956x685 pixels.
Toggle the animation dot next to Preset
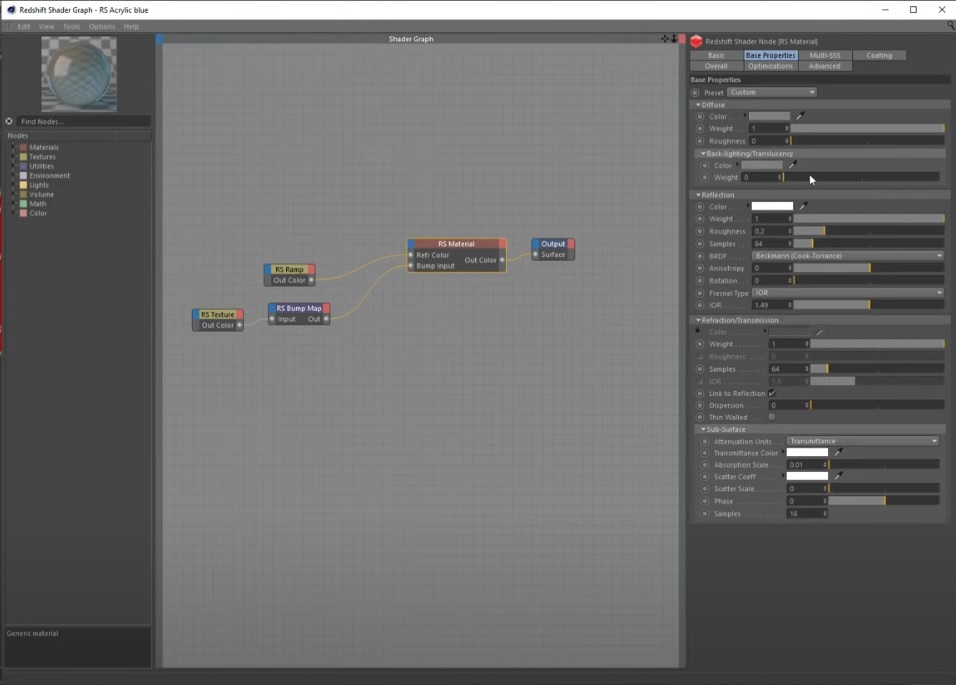pos(695,93)
